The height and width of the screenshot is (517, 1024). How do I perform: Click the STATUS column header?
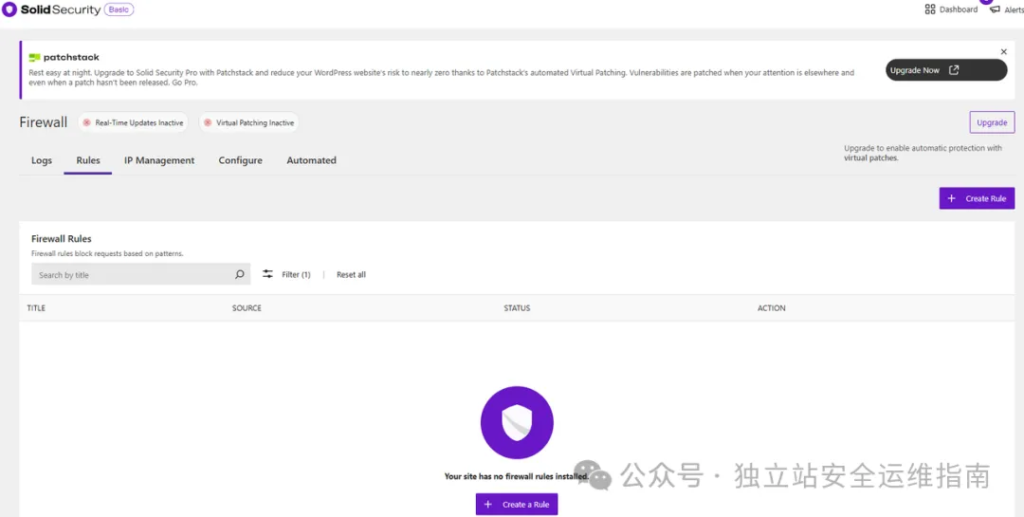(x=517, y=308)
